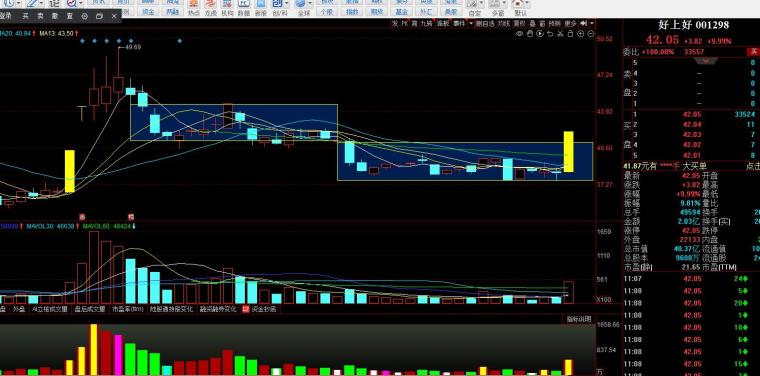The height and width of the screenshot is (376, 760).
Task: Toggle the lock icon on chart toolbar
Action: click(570, 33)
